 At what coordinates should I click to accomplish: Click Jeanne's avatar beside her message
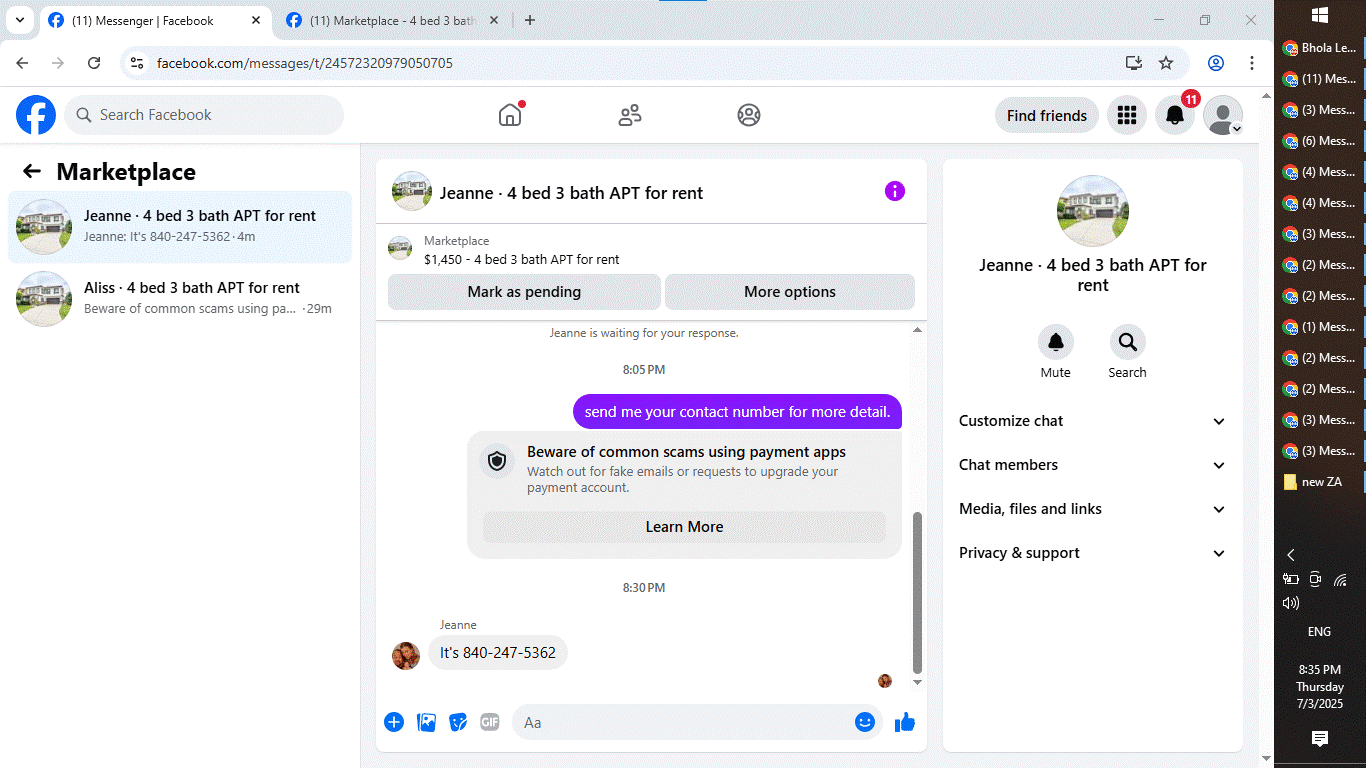tap(406, 655)
